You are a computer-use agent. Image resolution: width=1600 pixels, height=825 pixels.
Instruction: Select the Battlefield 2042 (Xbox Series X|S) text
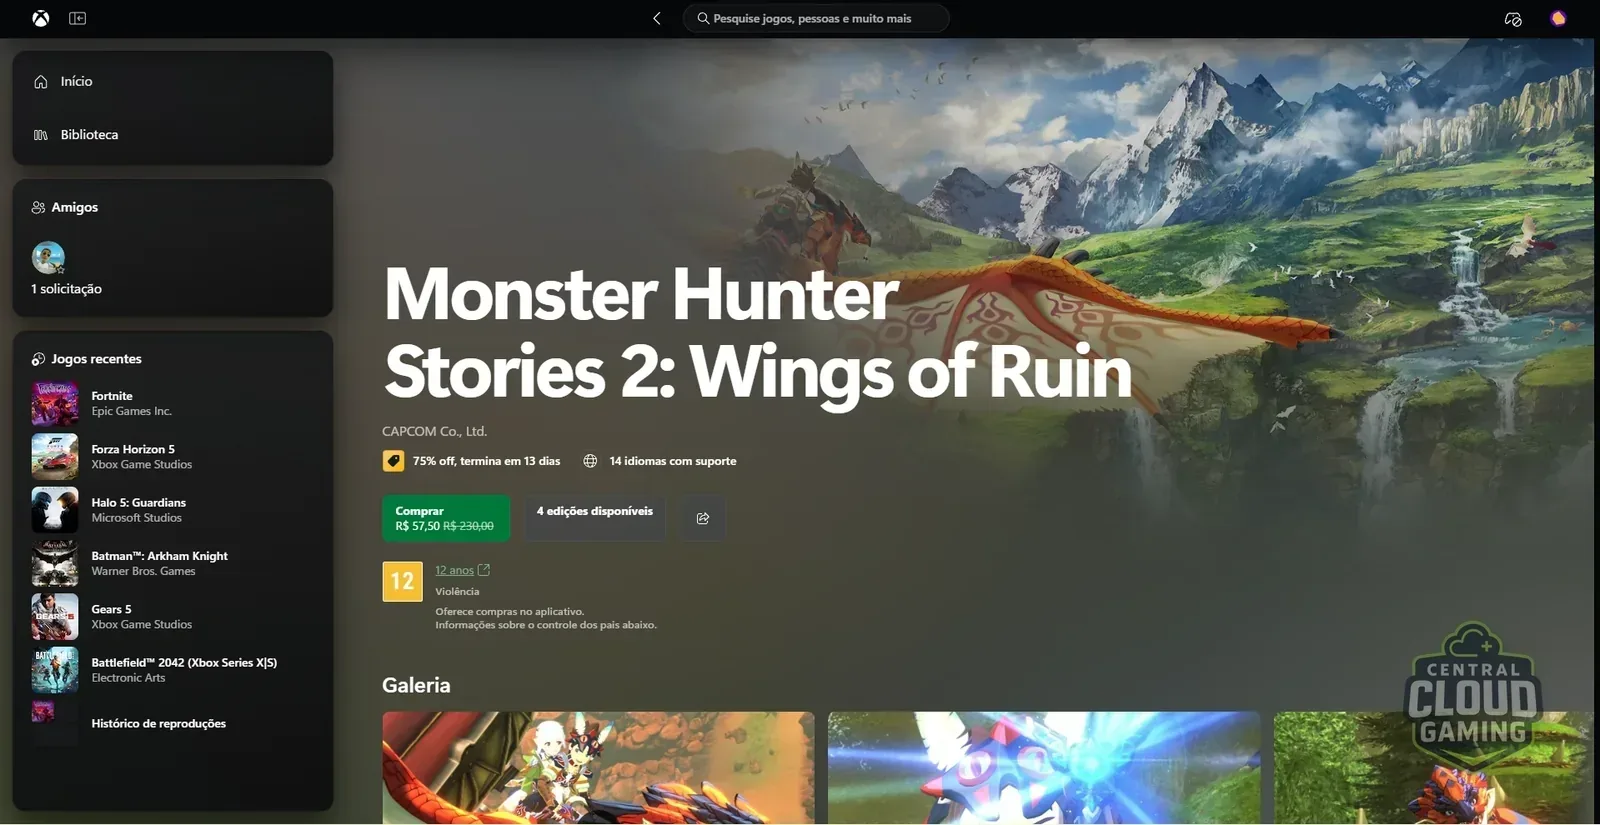[184, 663]
